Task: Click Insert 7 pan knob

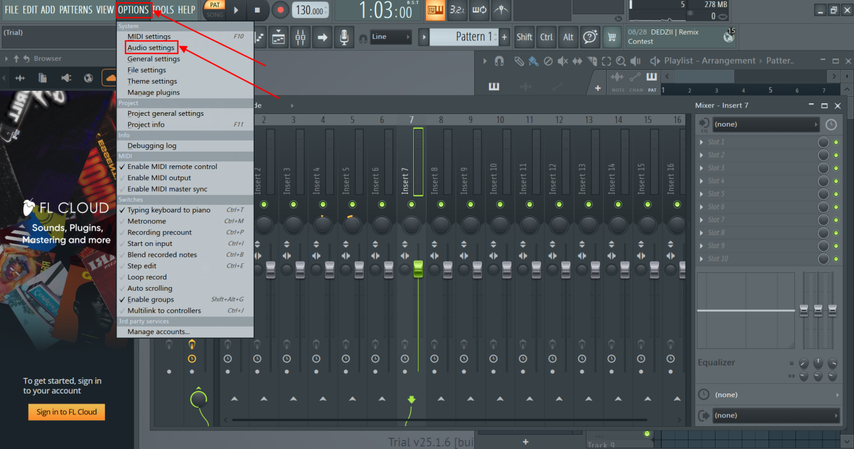Action: coord(411,224)
